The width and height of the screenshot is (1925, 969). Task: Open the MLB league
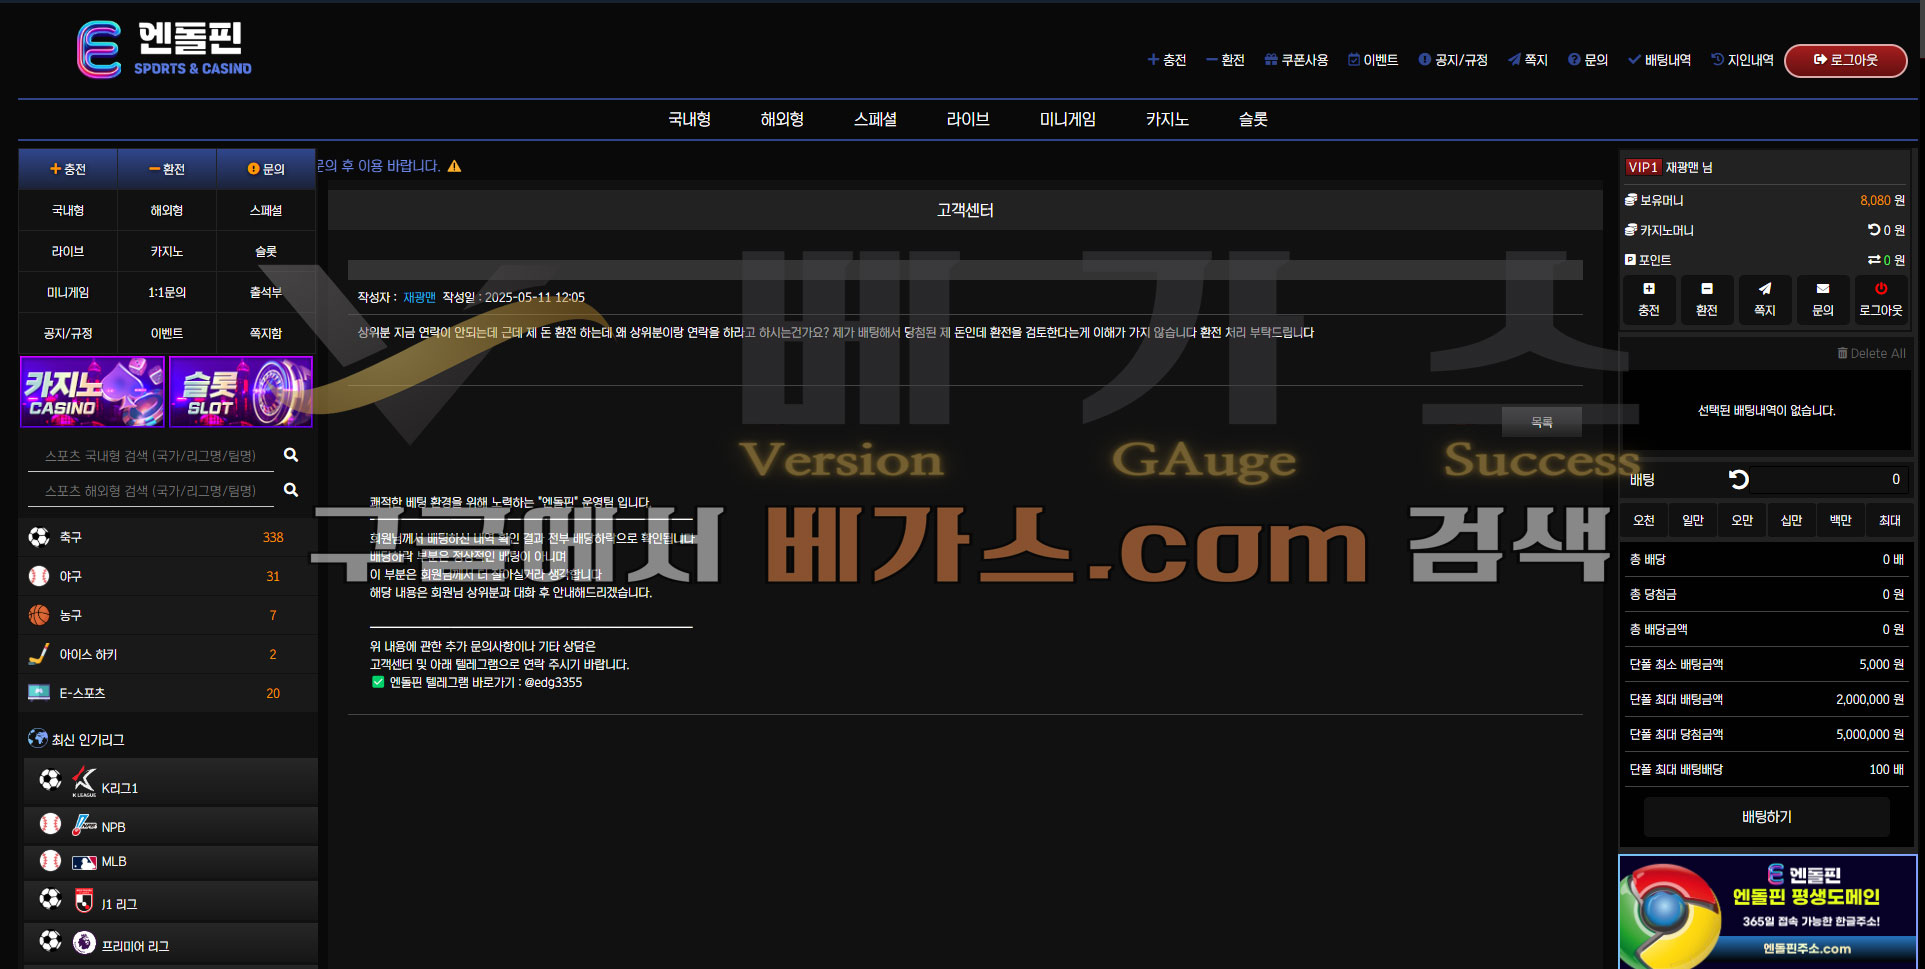[170, 861]
